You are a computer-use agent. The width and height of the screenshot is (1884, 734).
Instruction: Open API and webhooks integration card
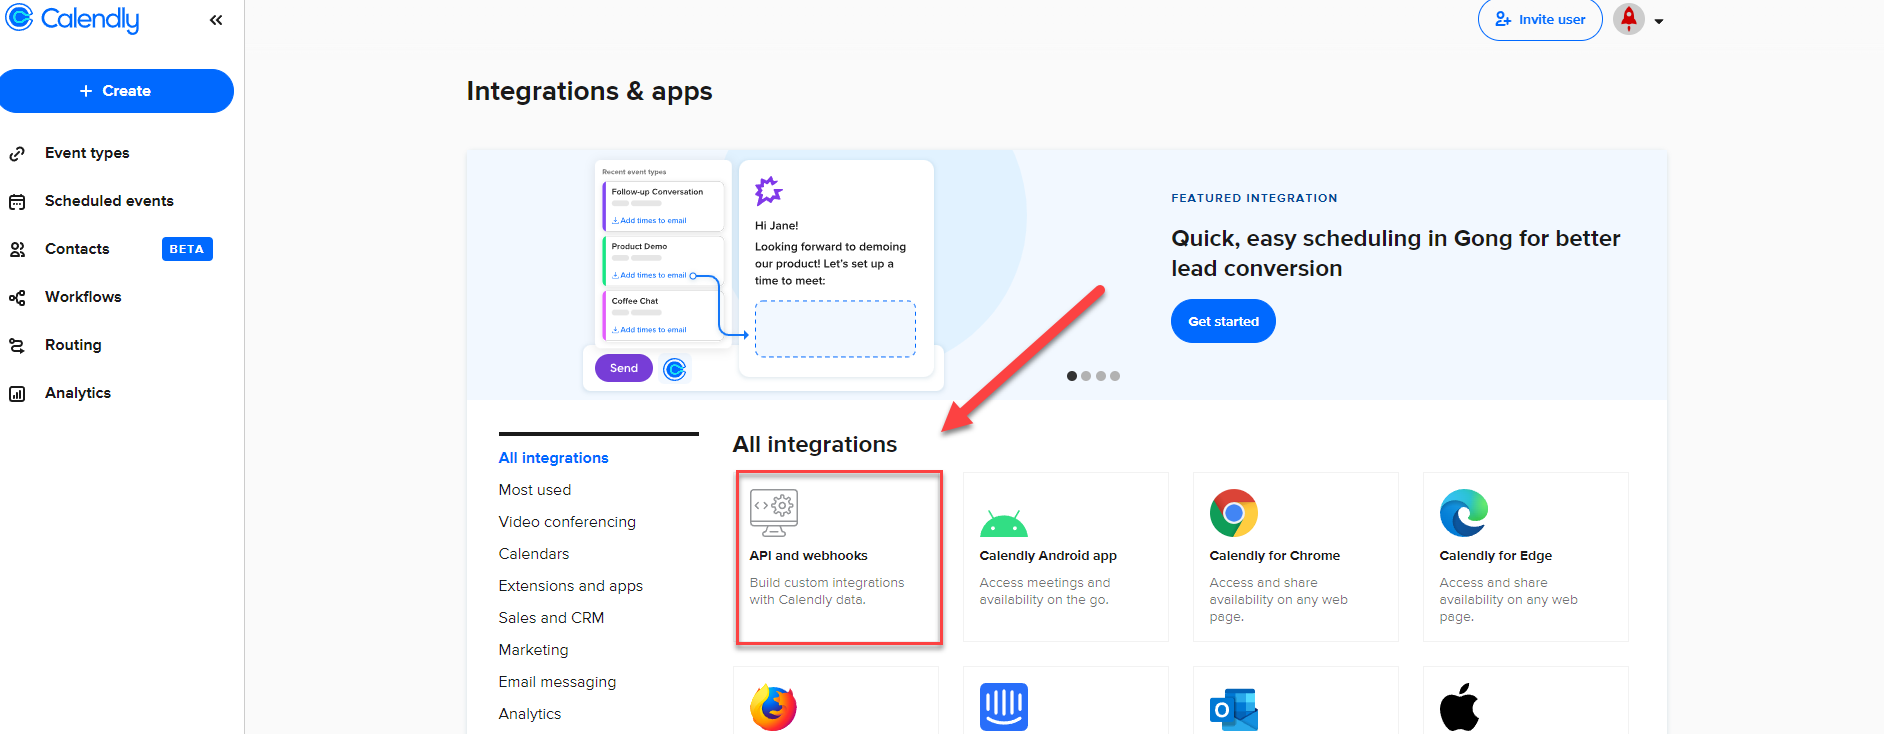838,556
